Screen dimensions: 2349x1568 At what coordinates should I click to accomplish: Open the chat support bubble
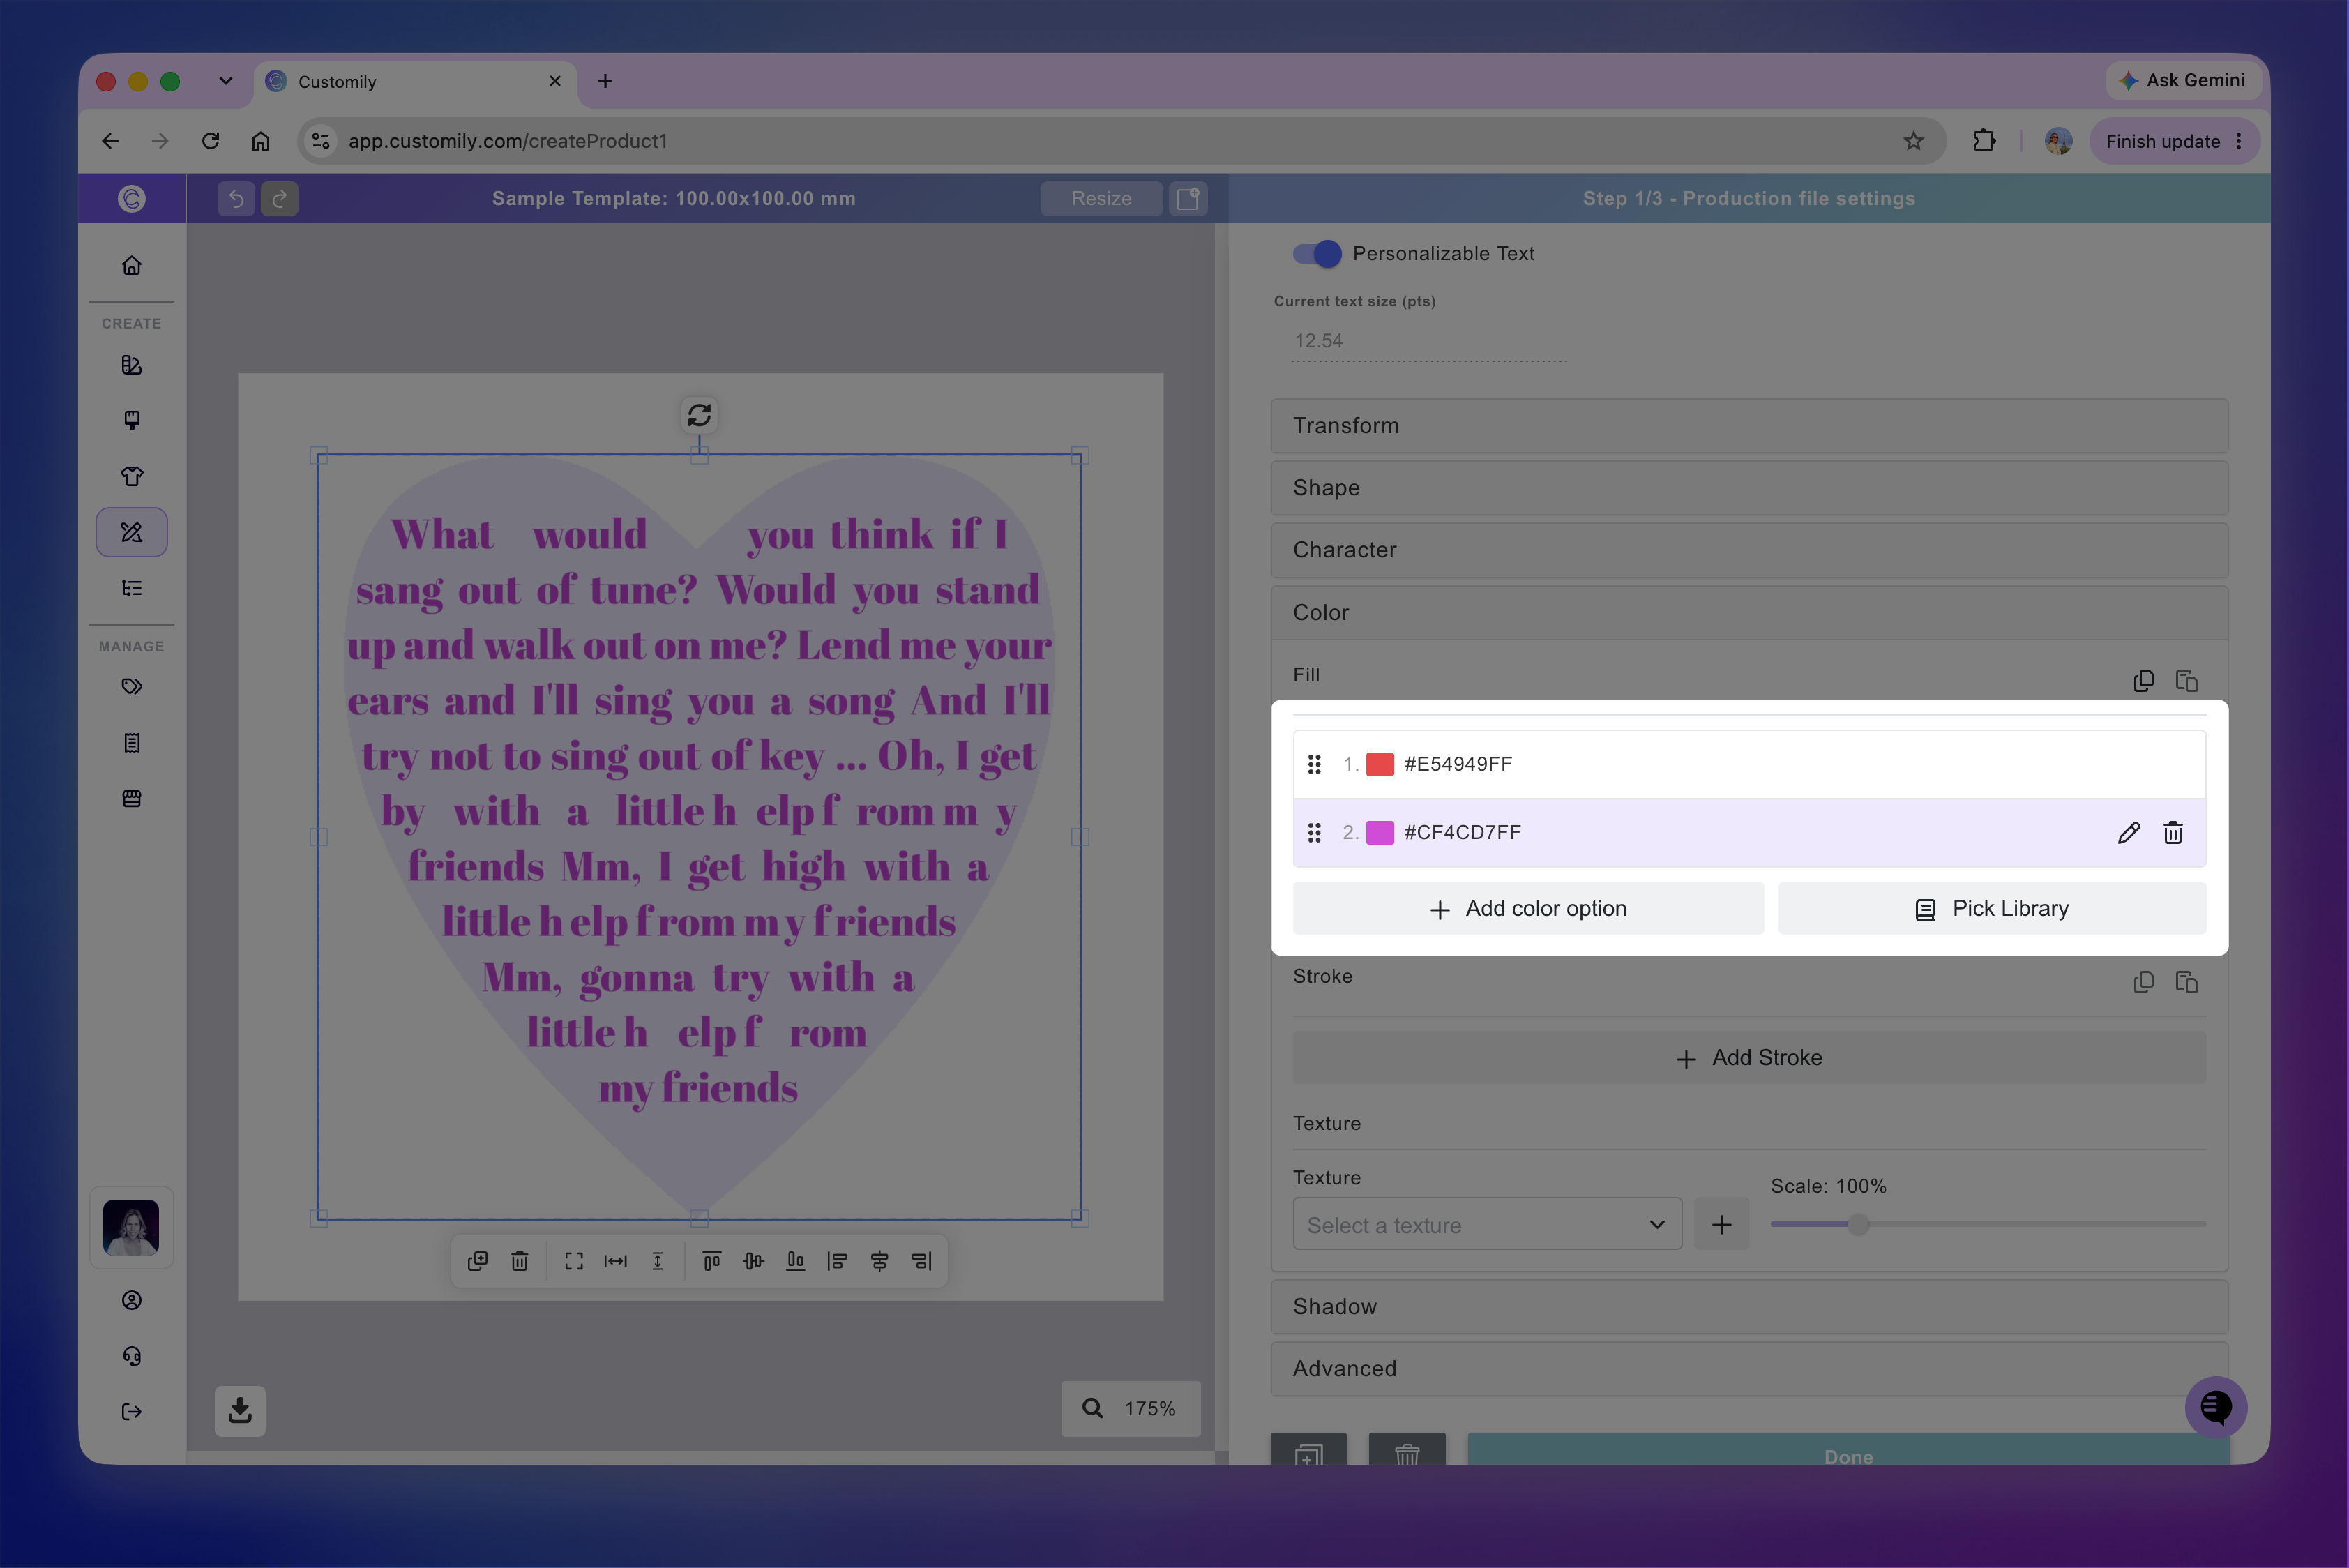[x=2215, y=1408]
